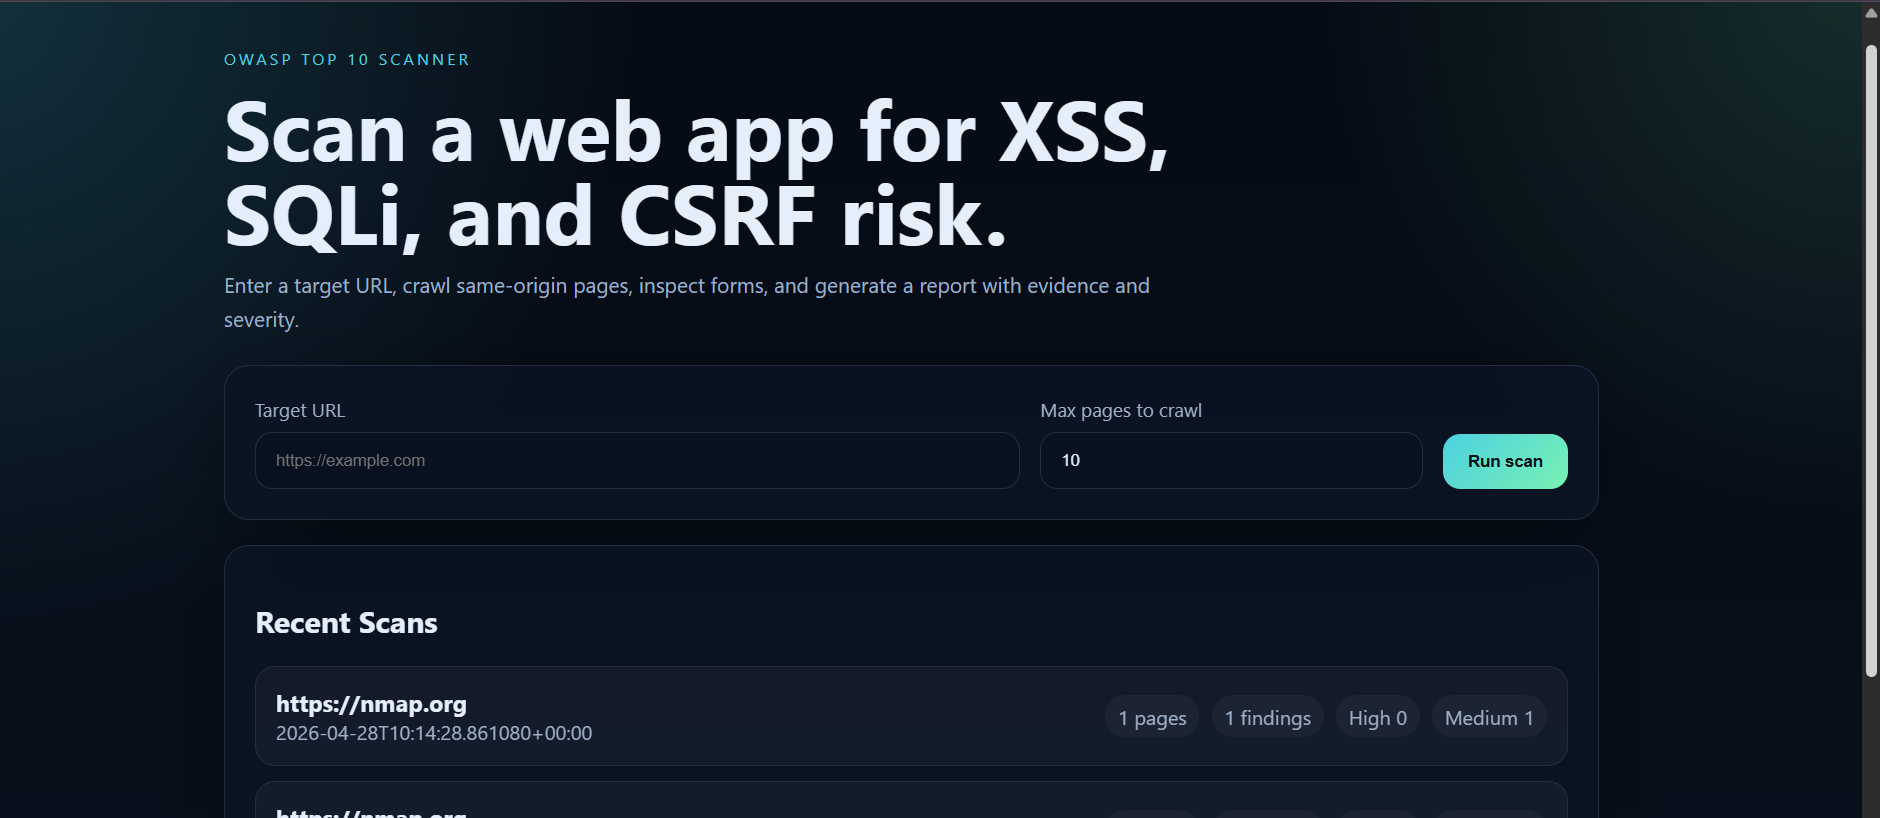
Task: Click the Recent Scans heading
Action: point(347,623)
